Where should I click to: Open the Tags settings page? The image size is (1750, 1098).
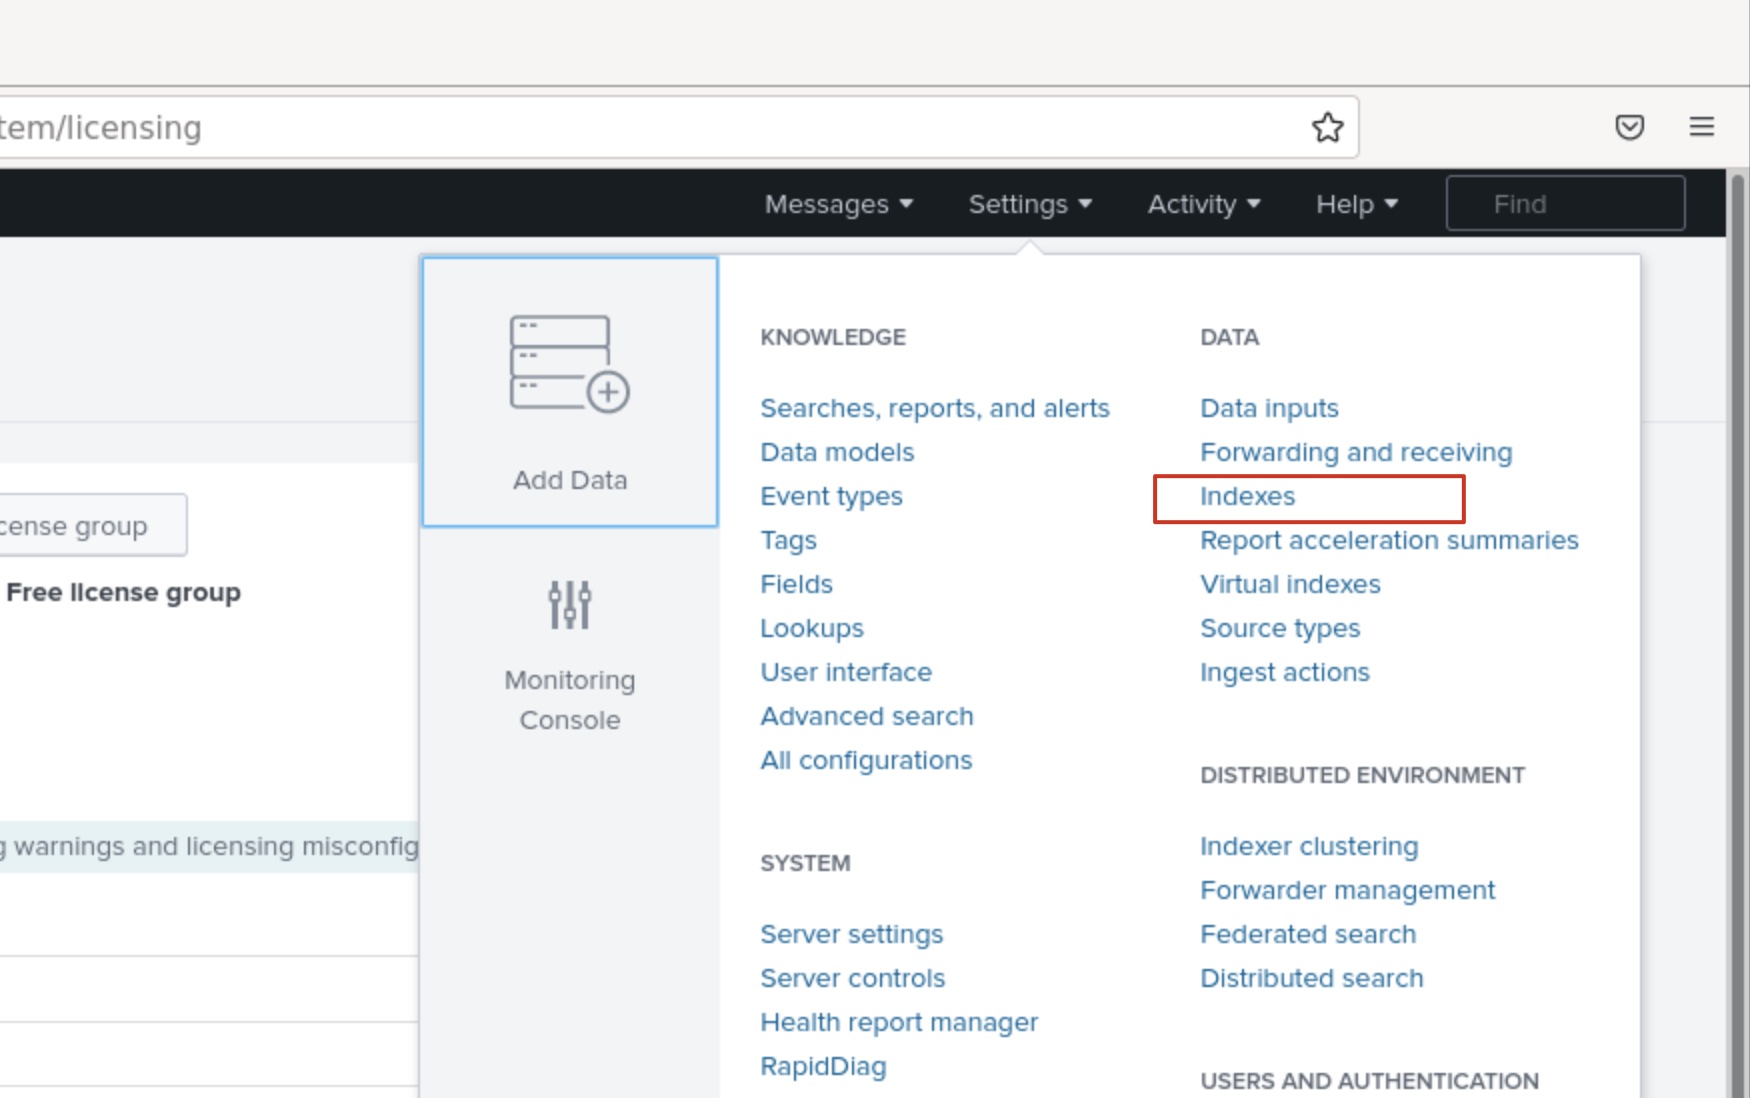point(788,540)
